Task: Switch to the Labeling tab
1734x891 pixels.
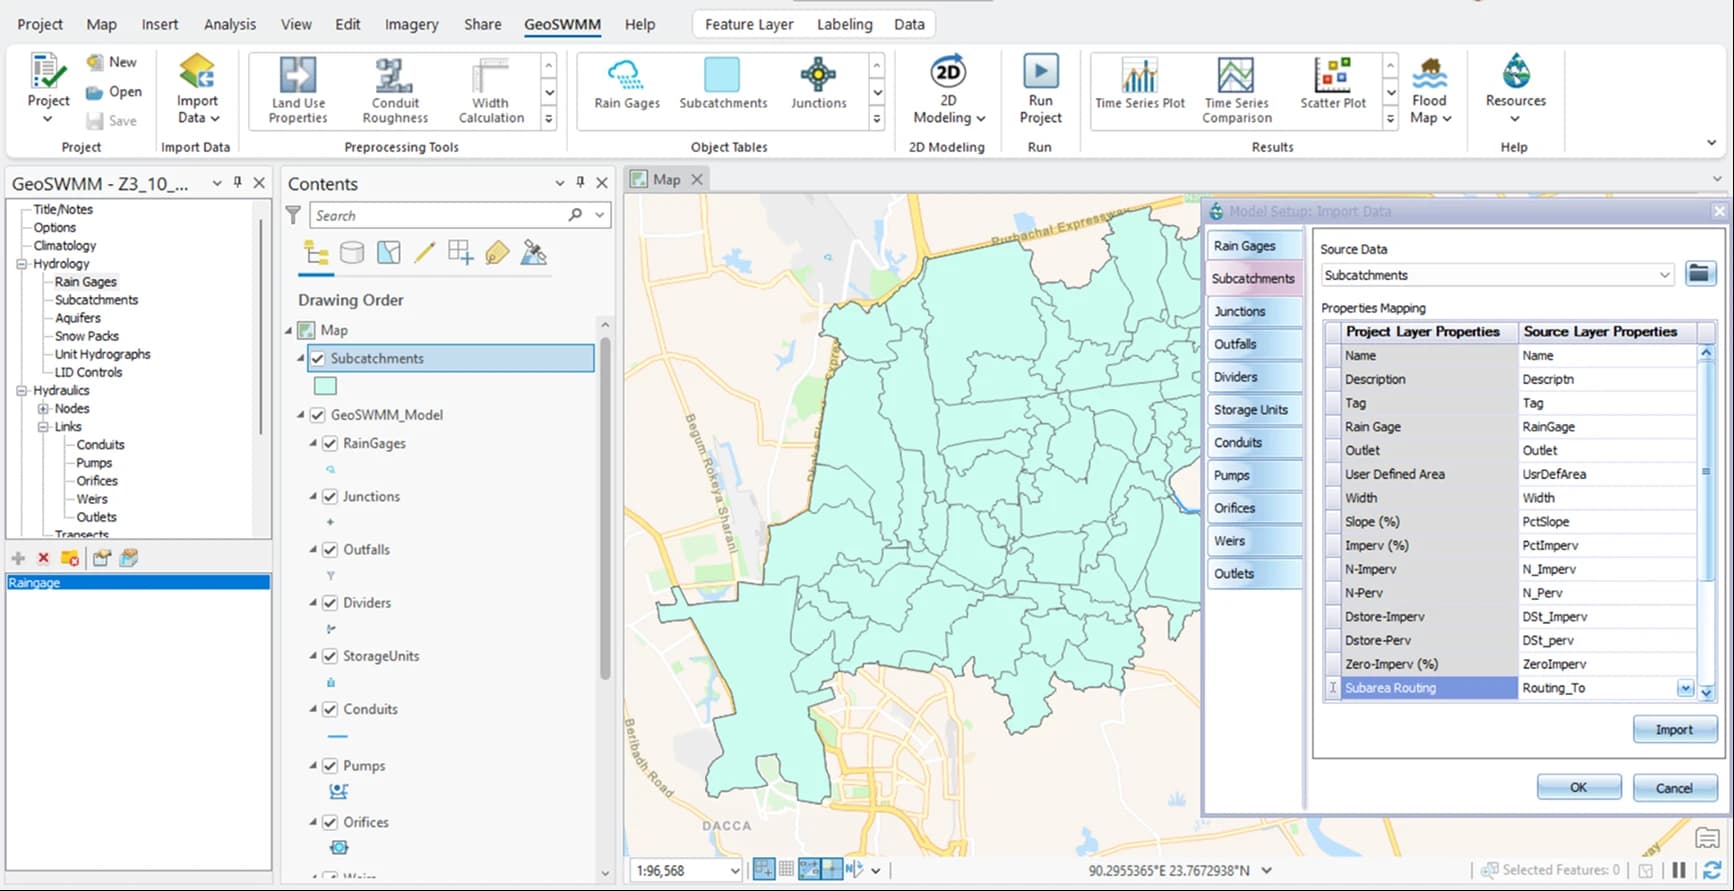Action: (844, 24)
